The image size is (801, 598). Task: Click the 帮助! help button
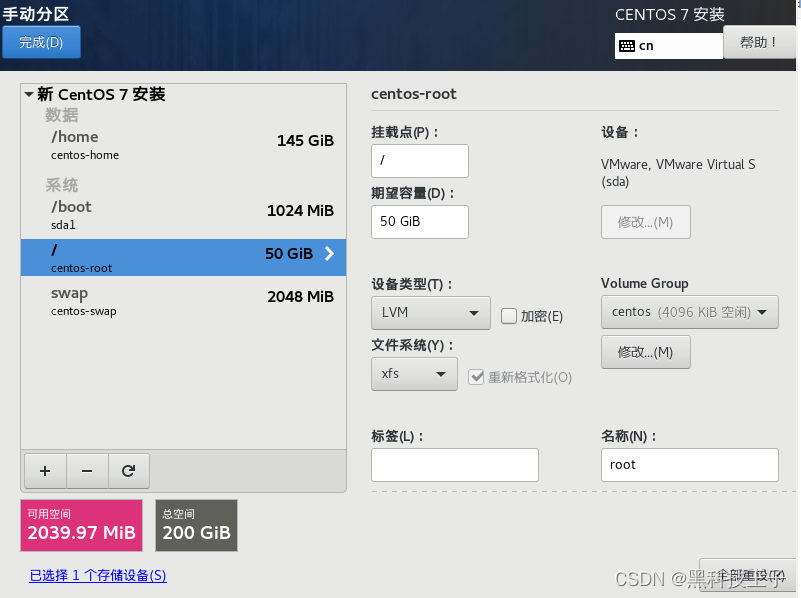pyautogui.click(x=759, y=42)
